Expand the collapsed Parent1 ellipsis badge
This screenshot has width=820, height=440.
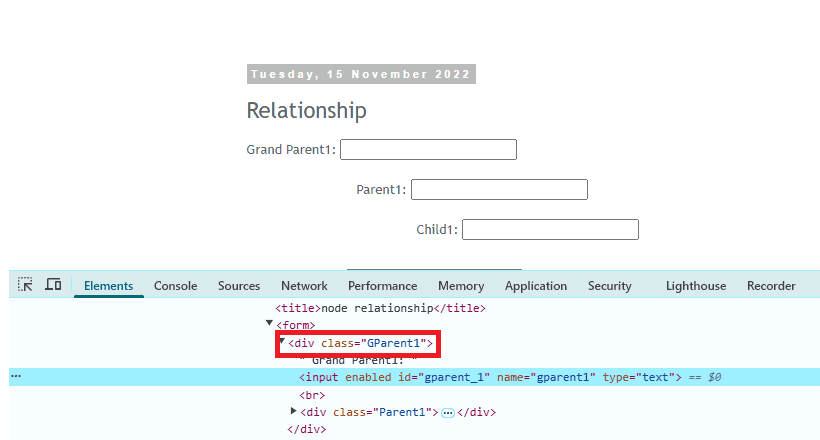tap(448, 412)
